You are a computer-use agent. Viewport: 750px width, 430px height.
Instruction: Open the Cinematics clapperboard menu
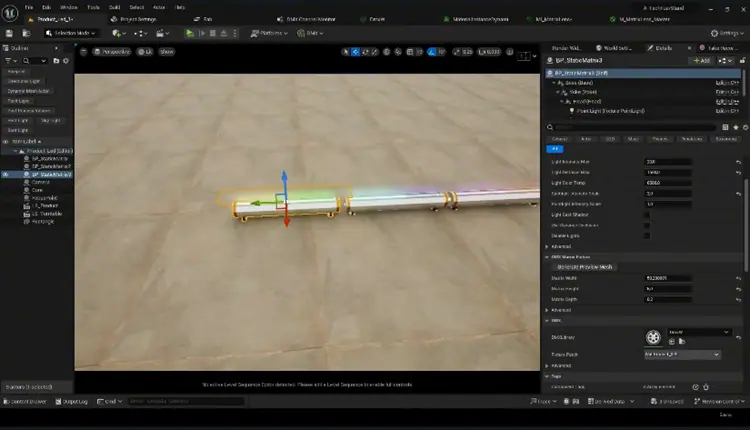tap(163, 33)
